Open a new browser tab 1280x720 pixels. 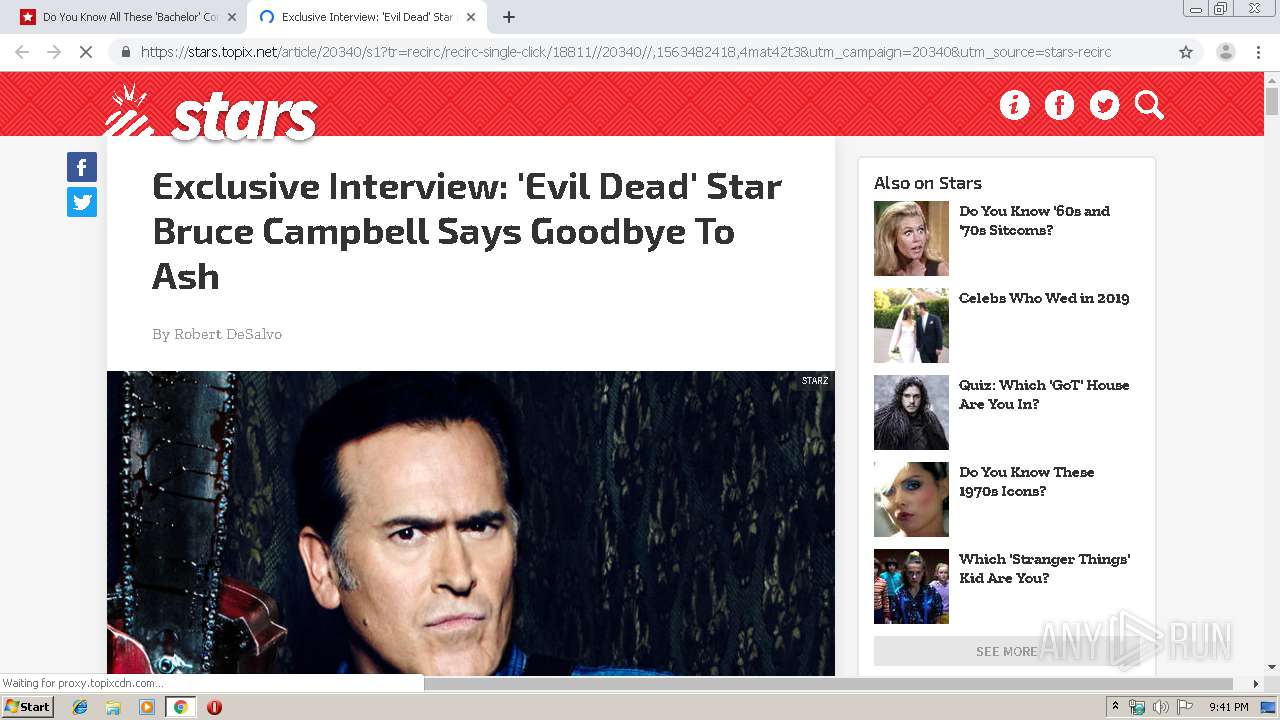(508, 17)
